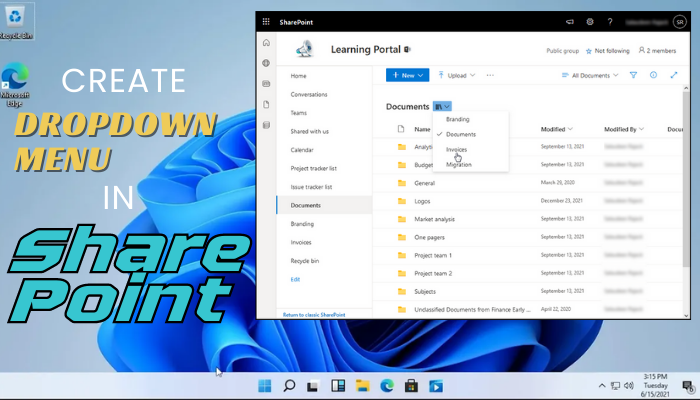This screenshot has width=700, height=400.
Task: Choose Invoices from the library dropdown
Action: pyautogui.click(x=456, y=149)
